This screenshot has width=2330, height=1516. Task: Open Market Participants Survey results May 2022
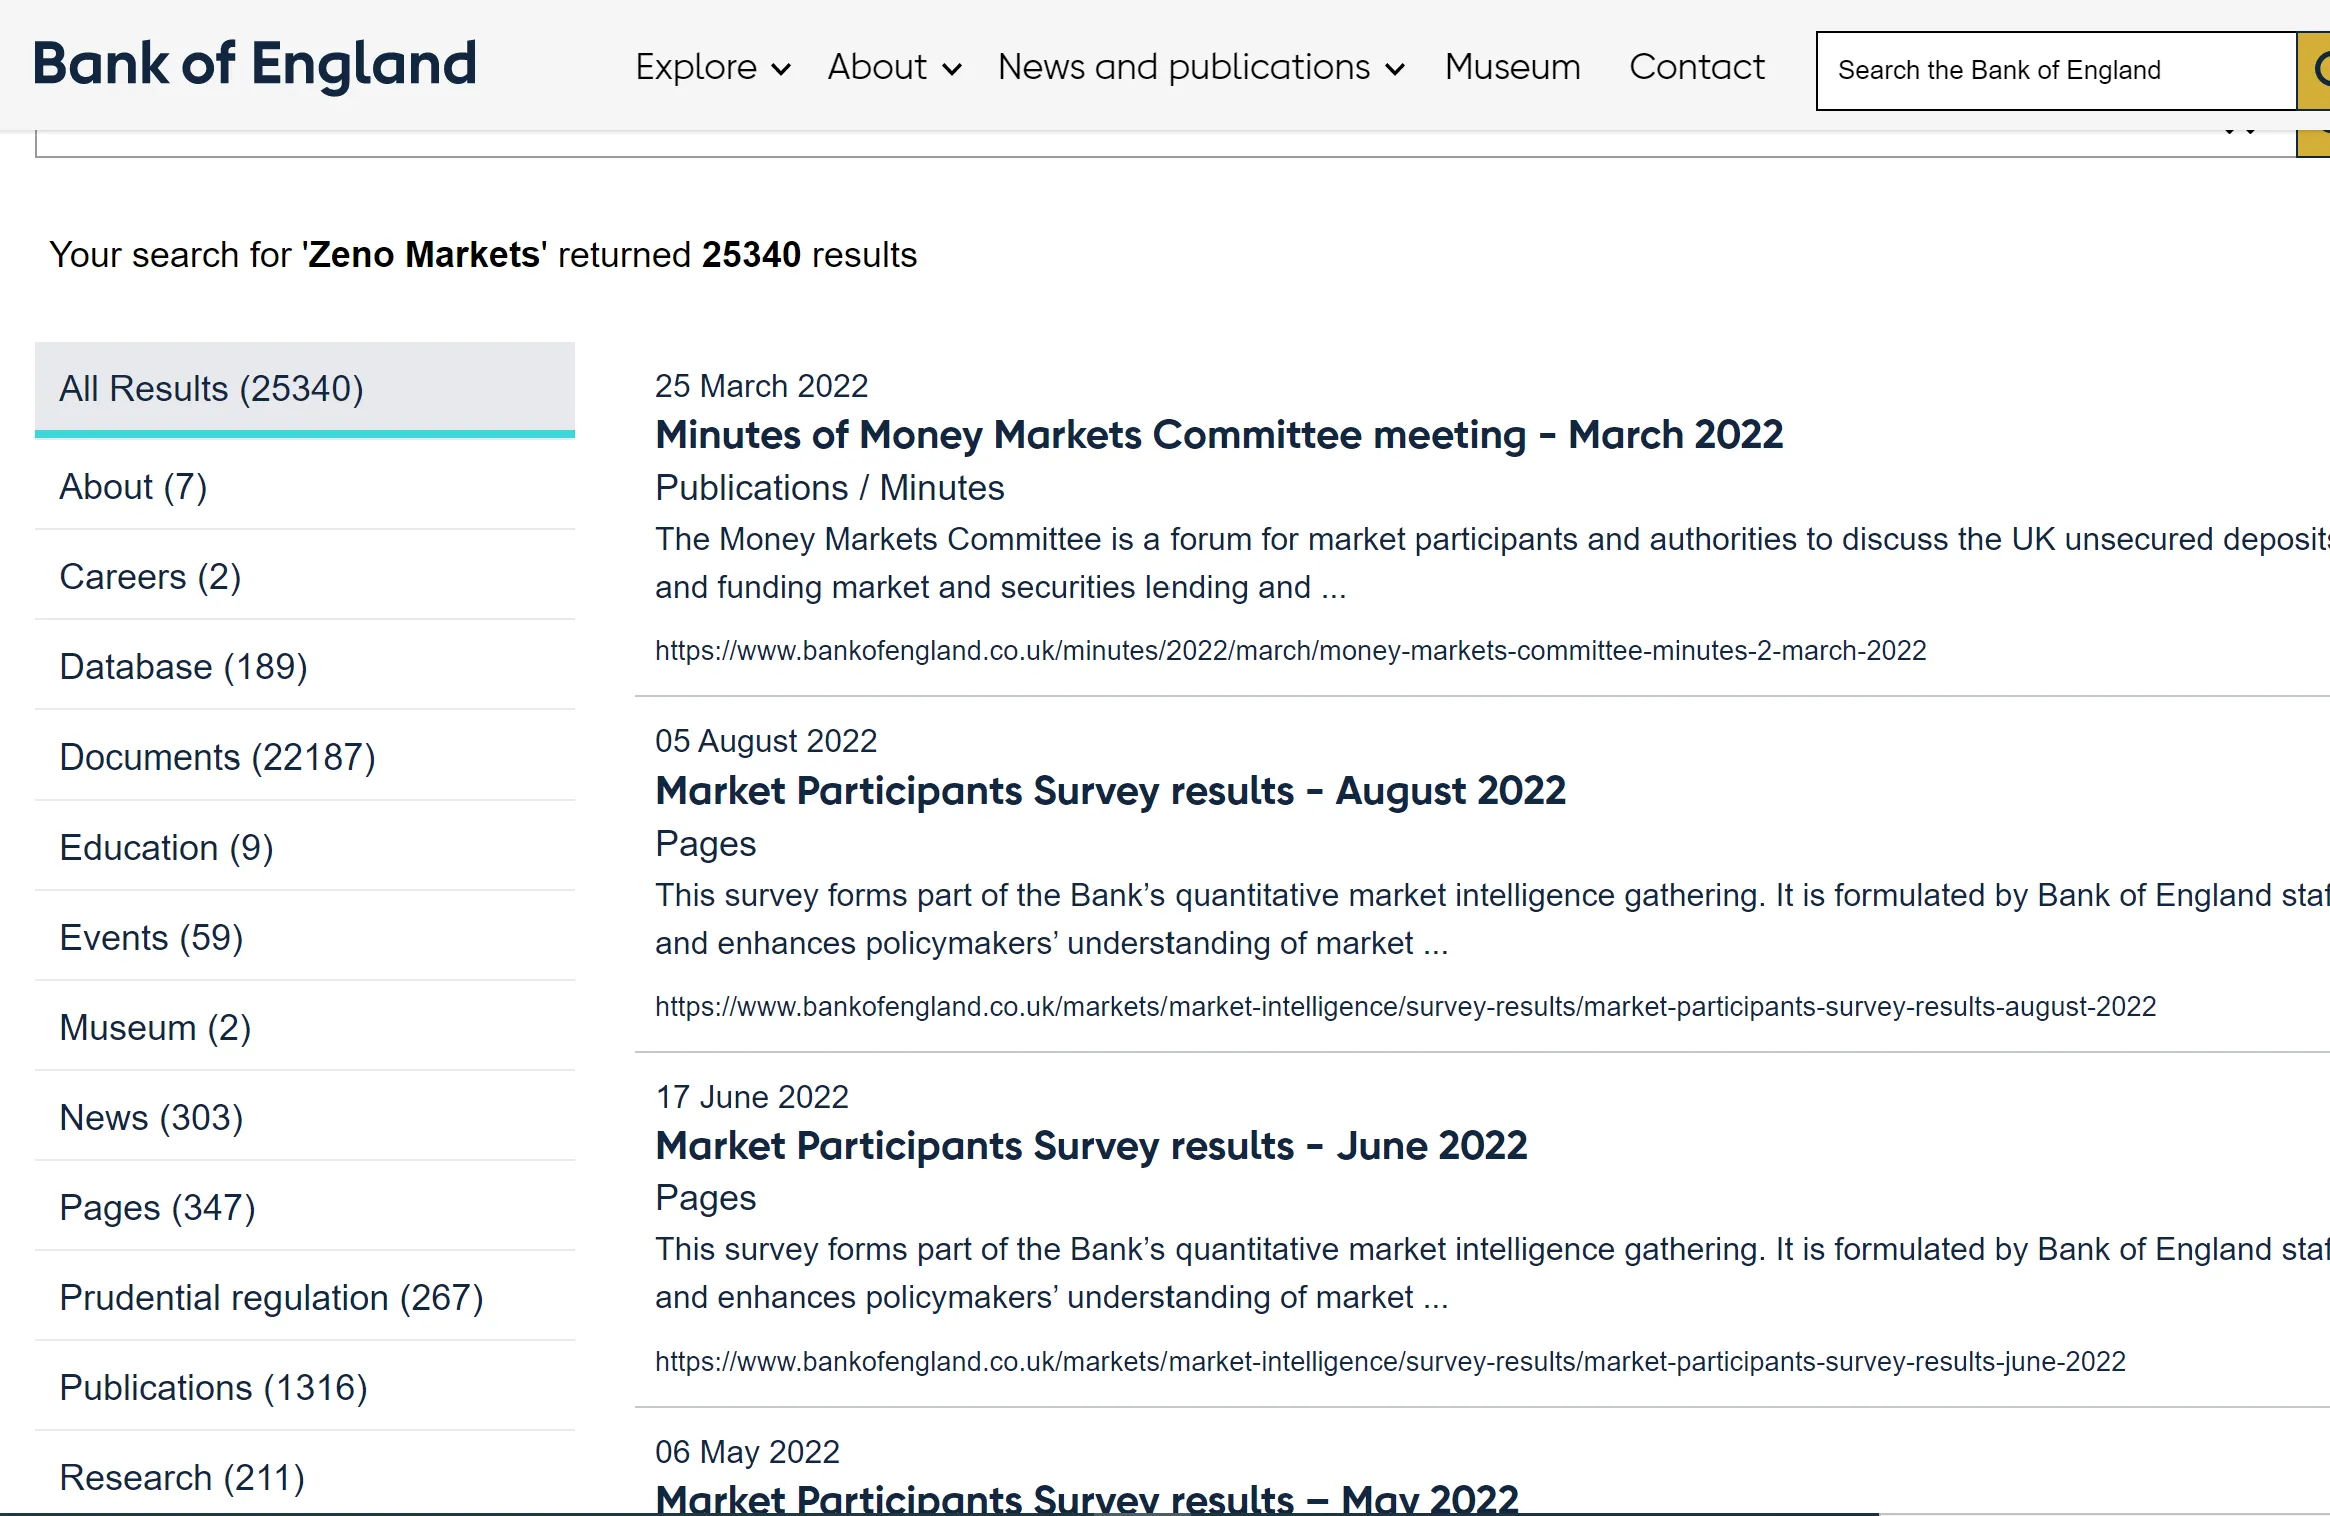(1087, 1498)
